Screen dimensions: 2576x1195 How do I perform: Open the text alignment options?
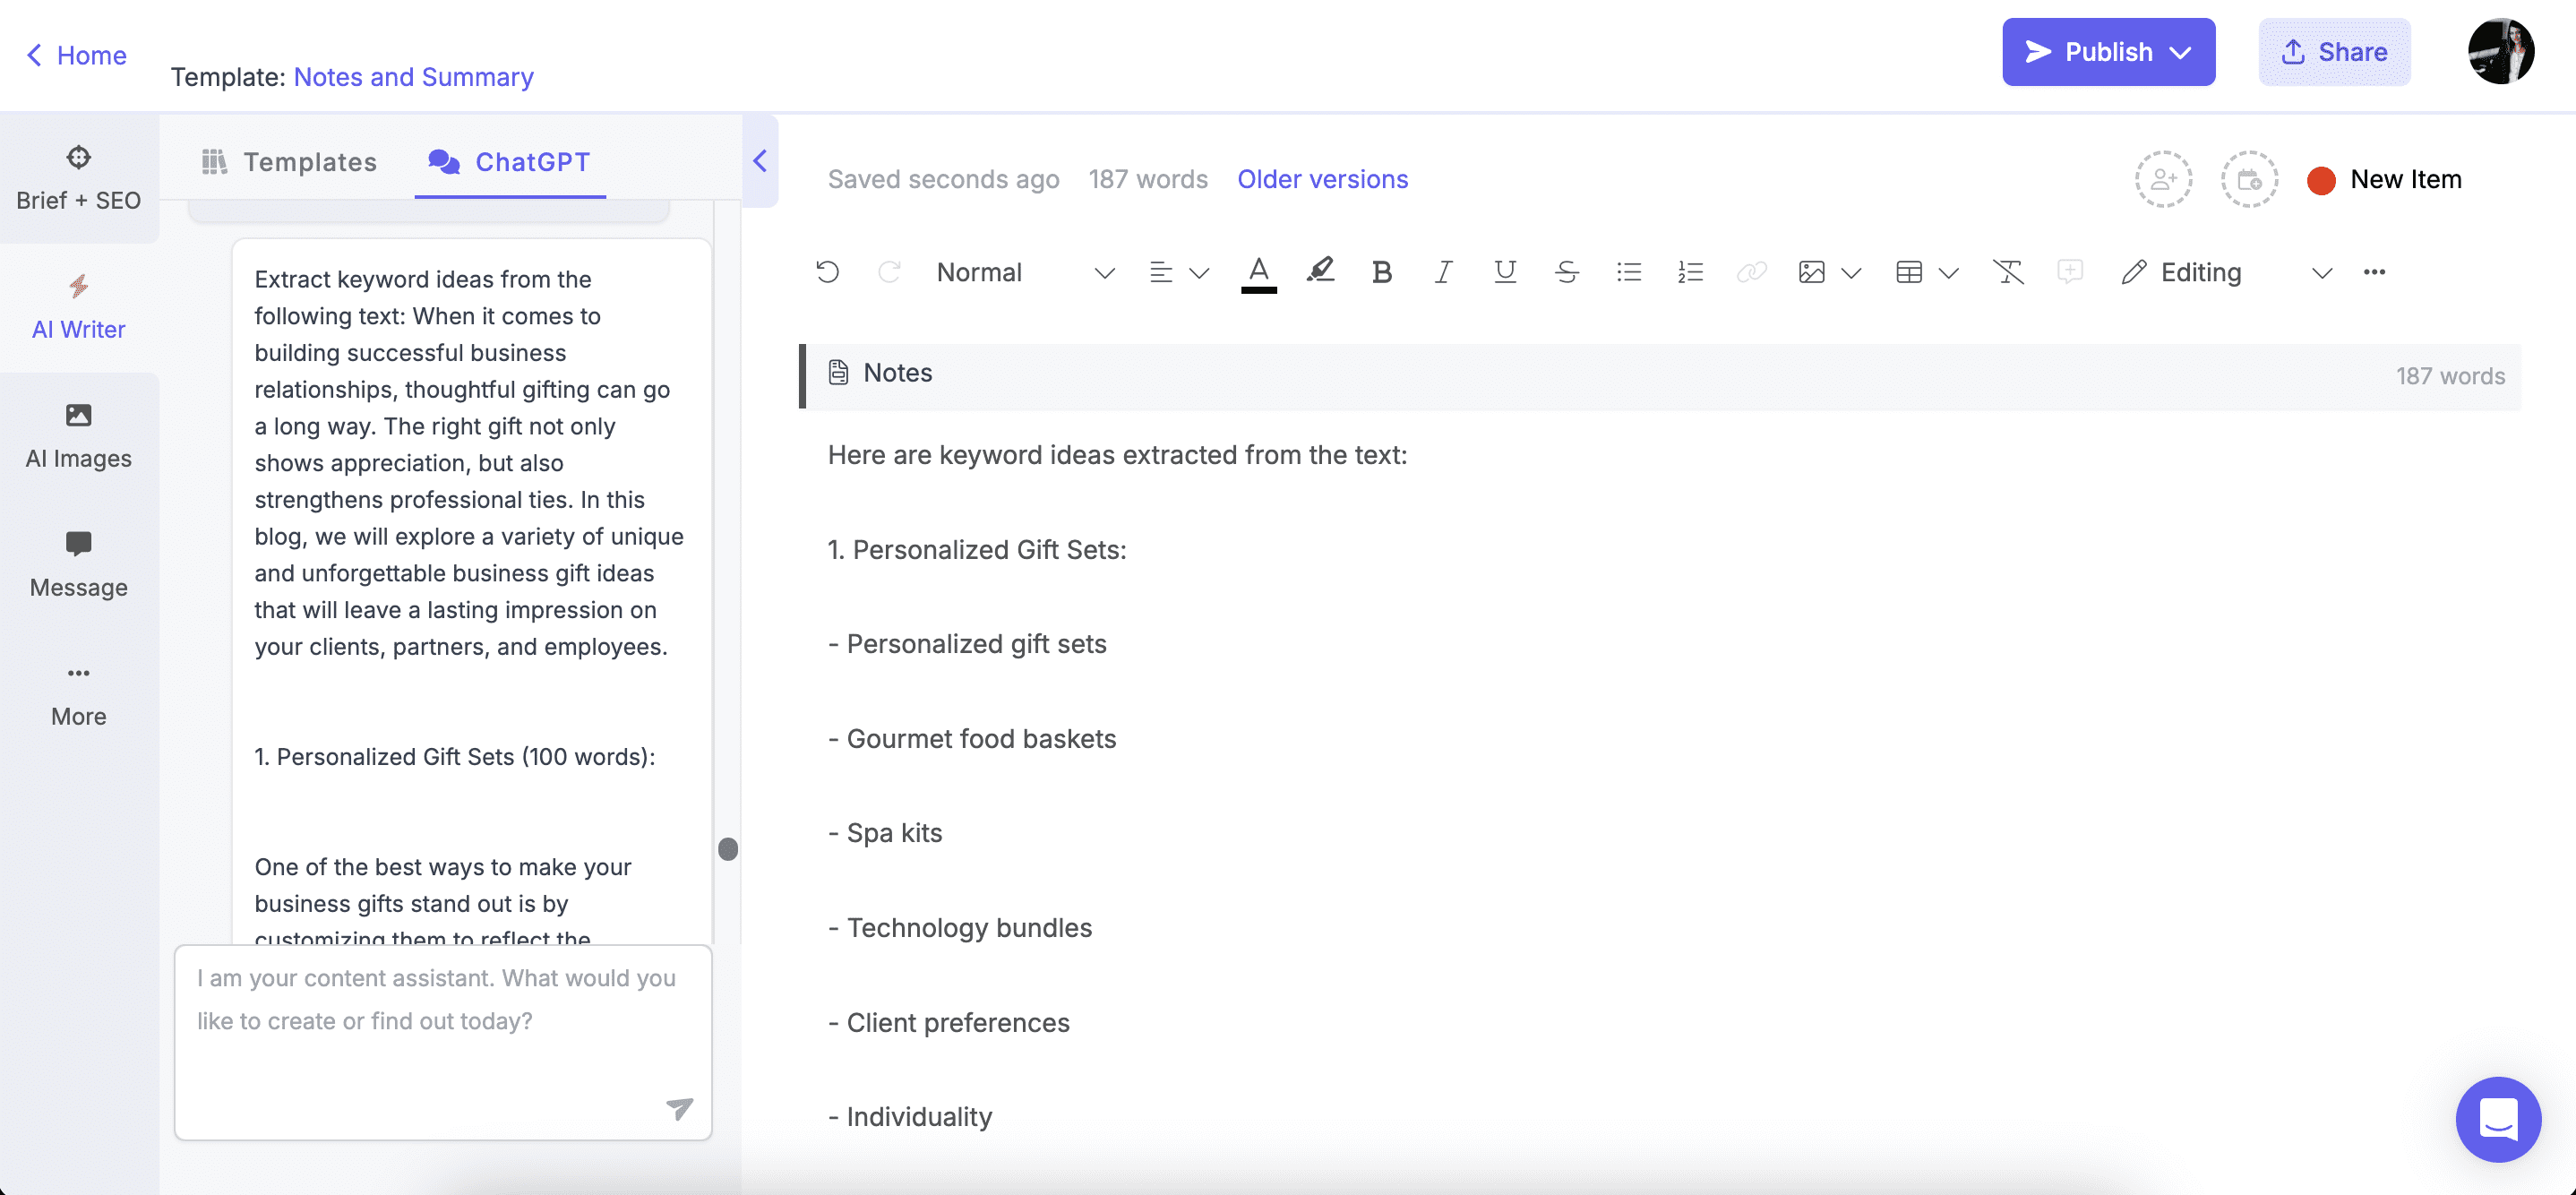click(1160, 272)
